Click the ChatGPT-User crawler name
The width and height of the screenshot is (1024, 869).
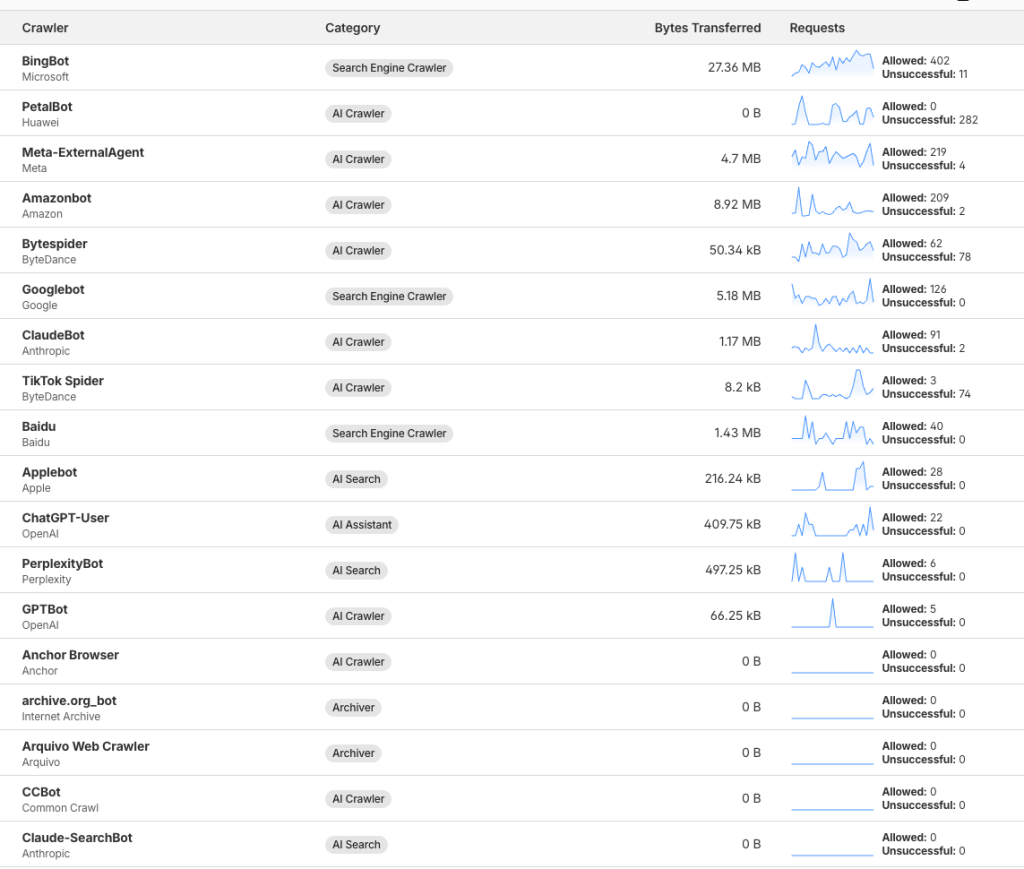[65, 518]
